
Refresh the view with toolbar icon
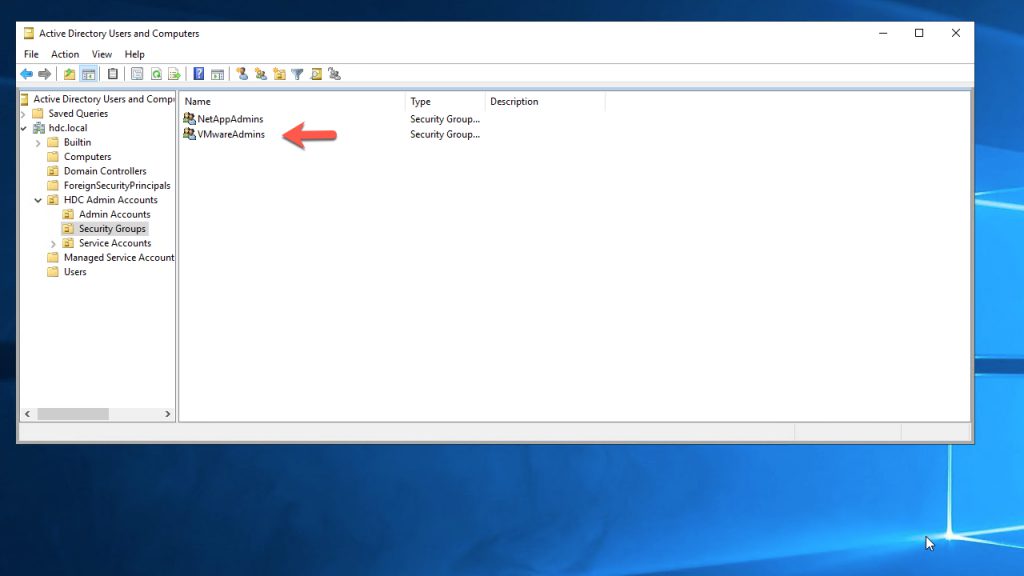[156, 74]
